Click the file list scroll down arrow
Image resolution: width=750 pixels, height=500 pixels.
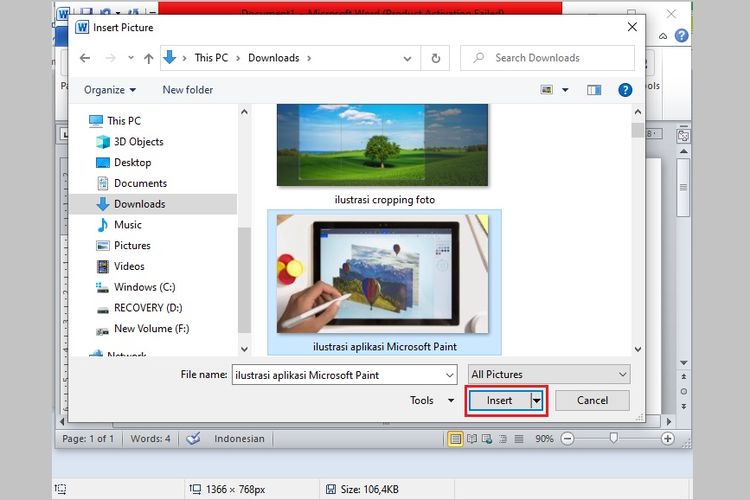pyautogui.click(x=638, y=349)
